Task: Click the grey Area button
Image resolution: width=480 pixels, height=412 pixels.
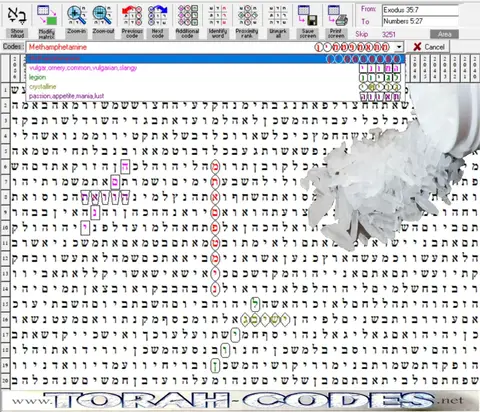Action: coord(444,34)
